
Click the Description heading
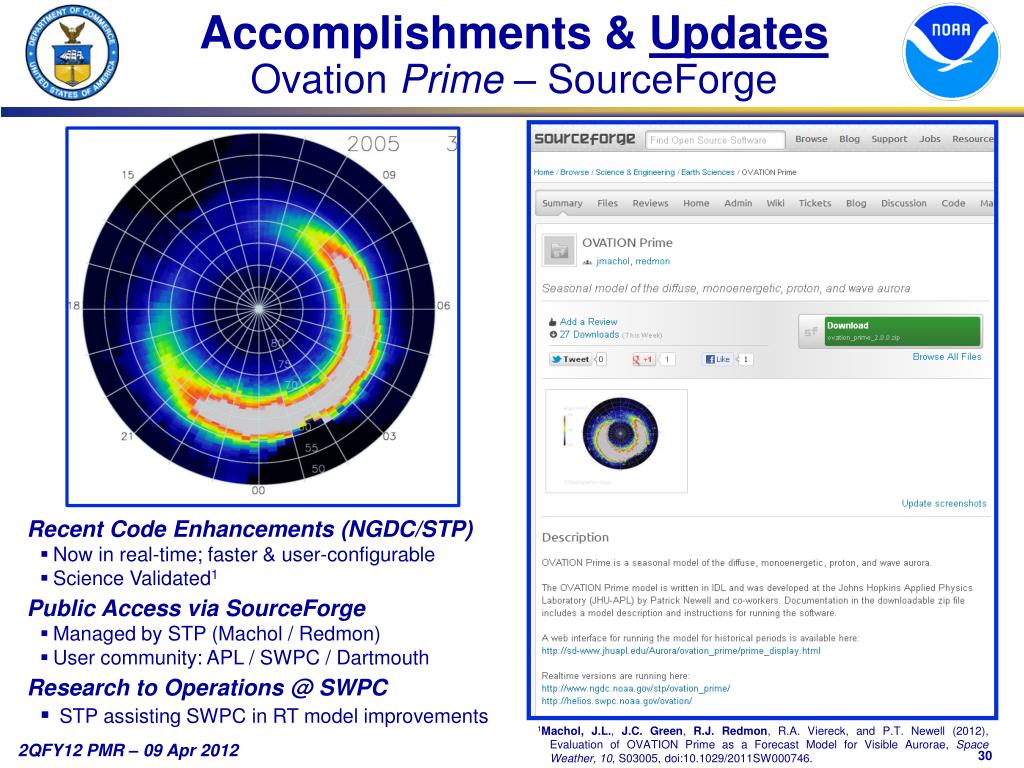point(575,537)
